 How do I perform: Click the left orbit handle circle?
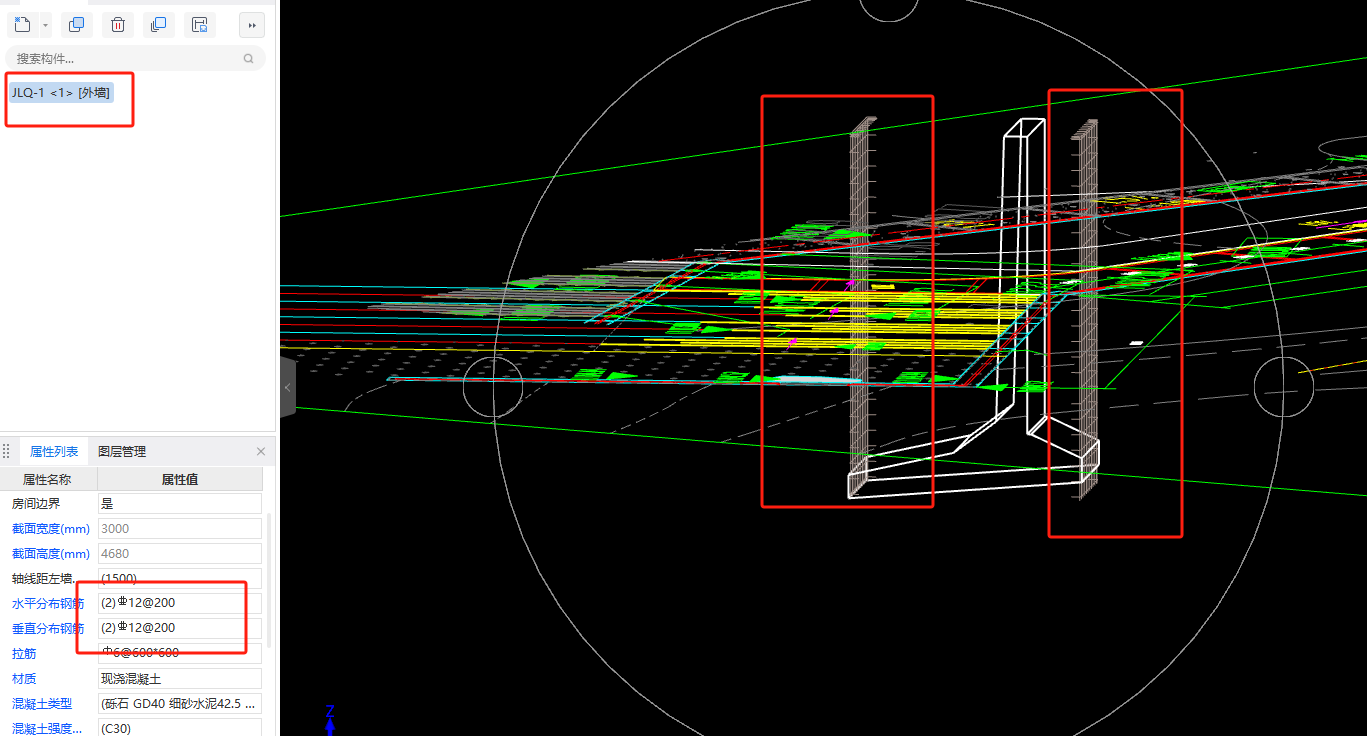pos(493,388)
